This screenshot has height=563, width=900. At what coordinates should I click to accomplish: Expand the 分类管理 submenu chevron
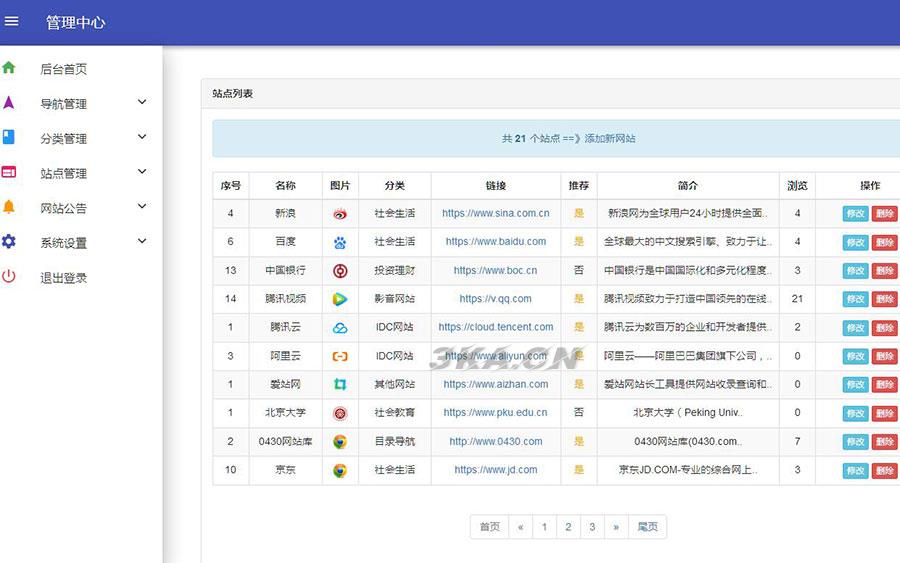coord(142,137)
